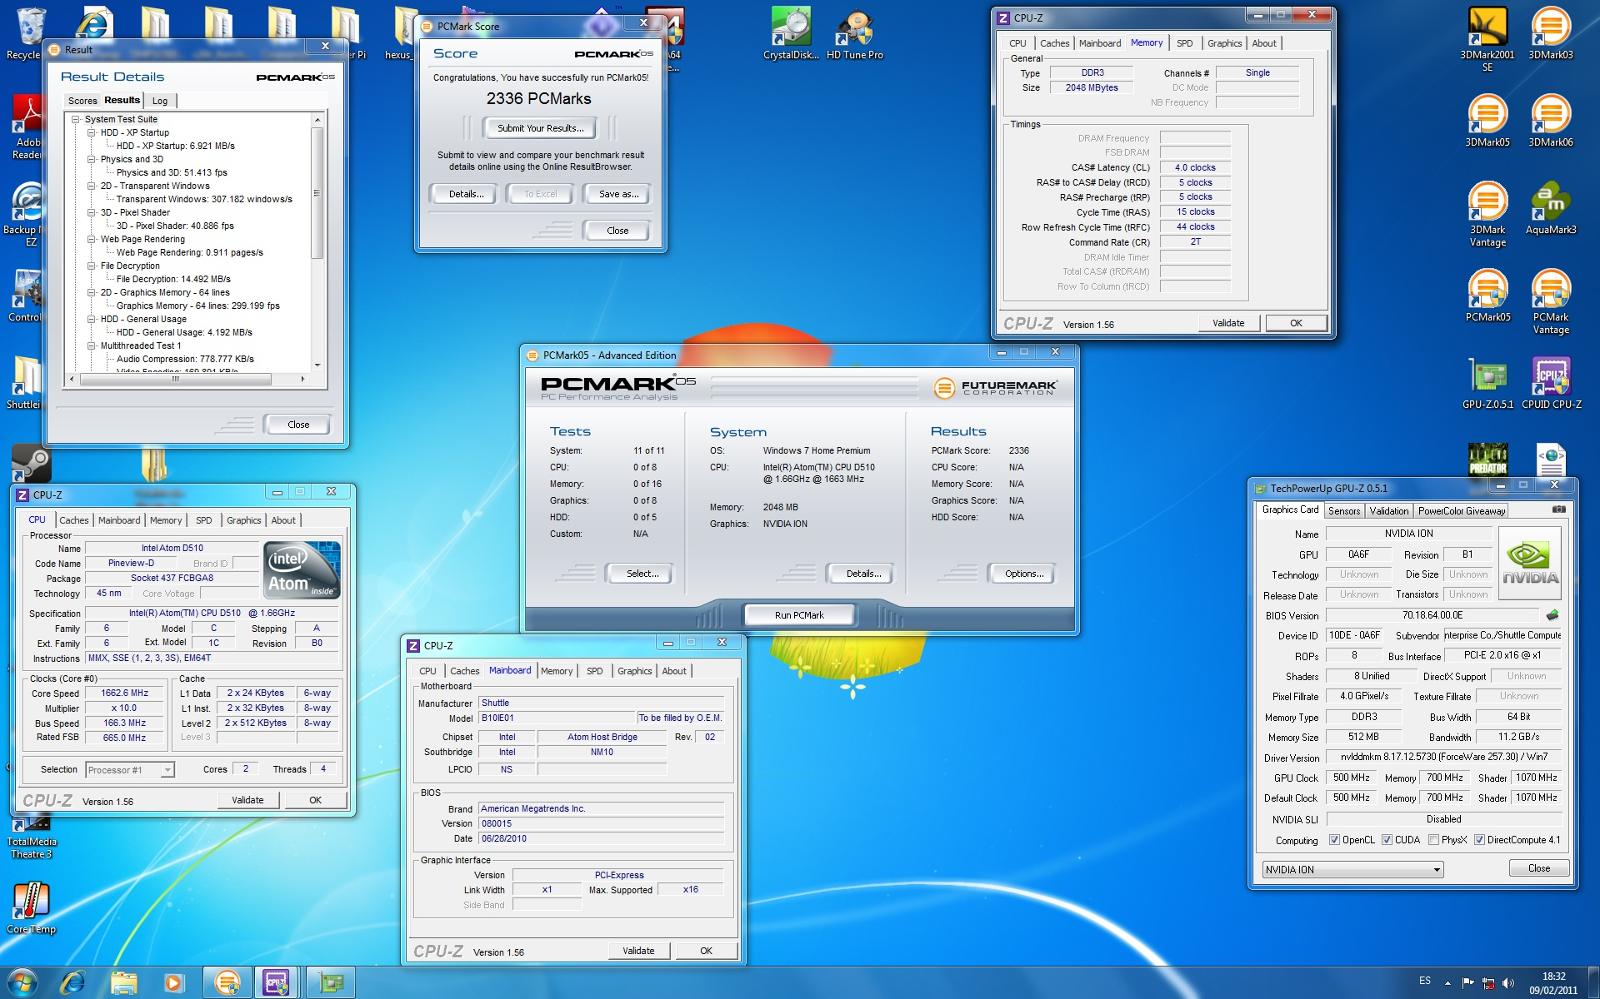This screenshot has width=1600, height=999.
Task: Switch to Log tab in Result Details
Action: [x=160, y=101]
